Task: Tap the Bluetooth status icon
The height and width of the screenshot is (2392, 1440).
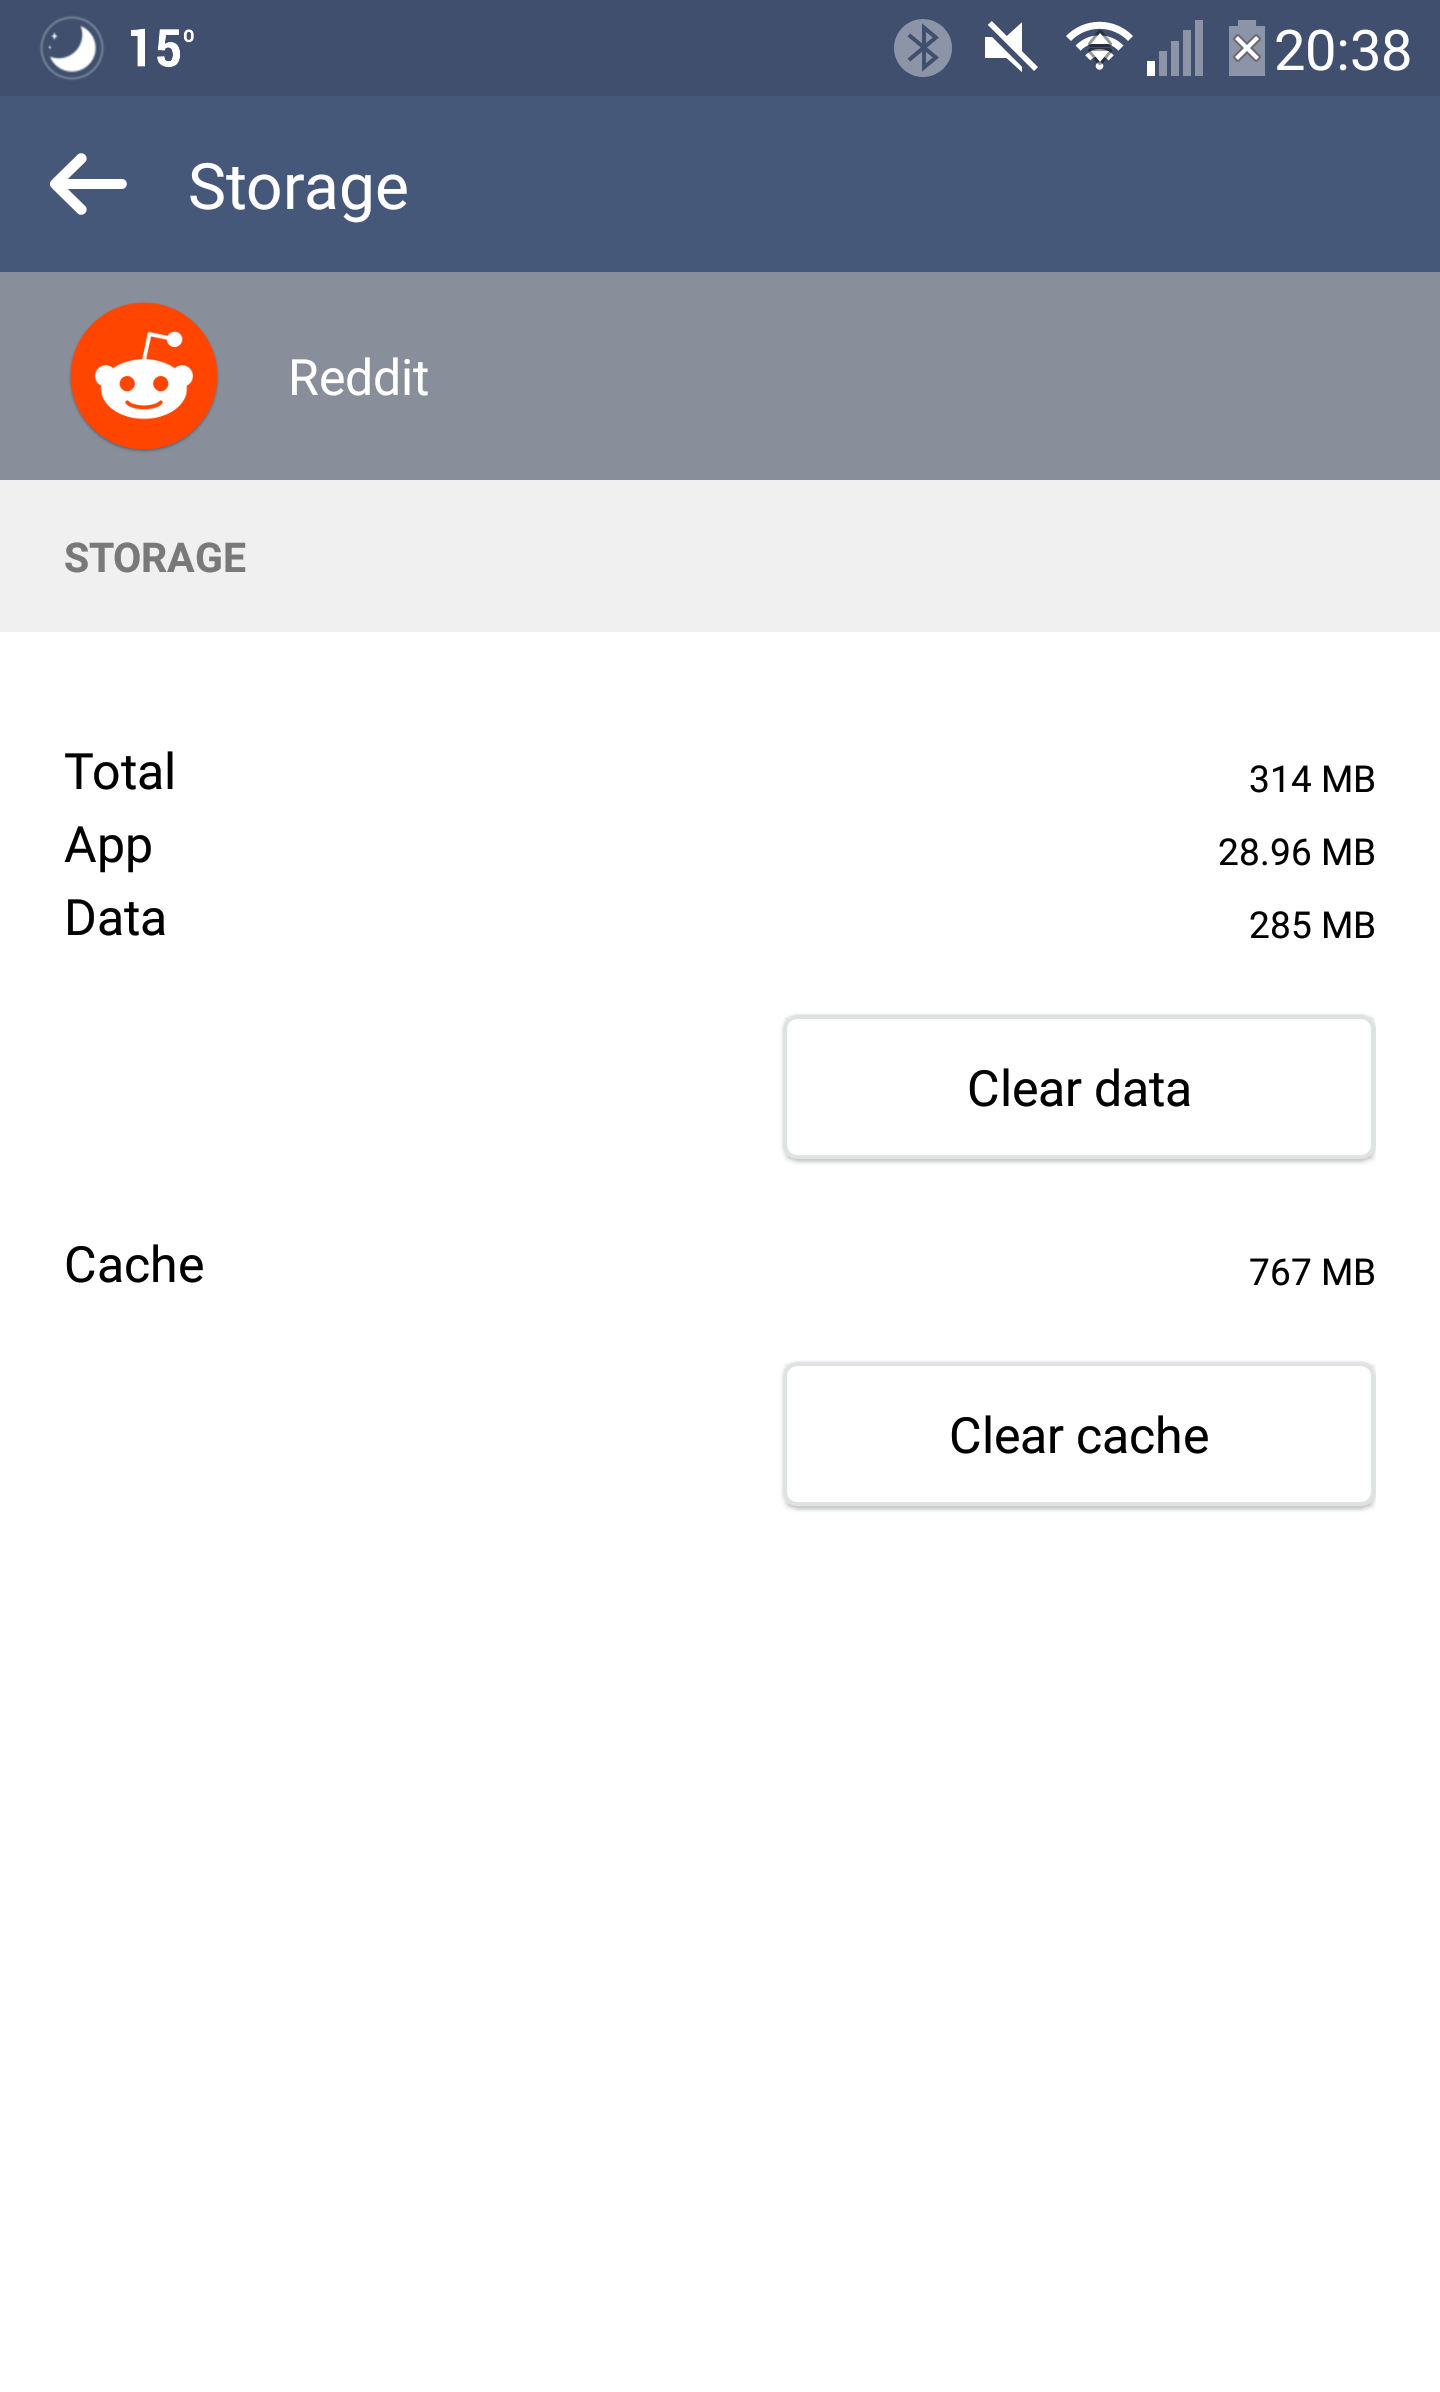Action: [922, 48]
